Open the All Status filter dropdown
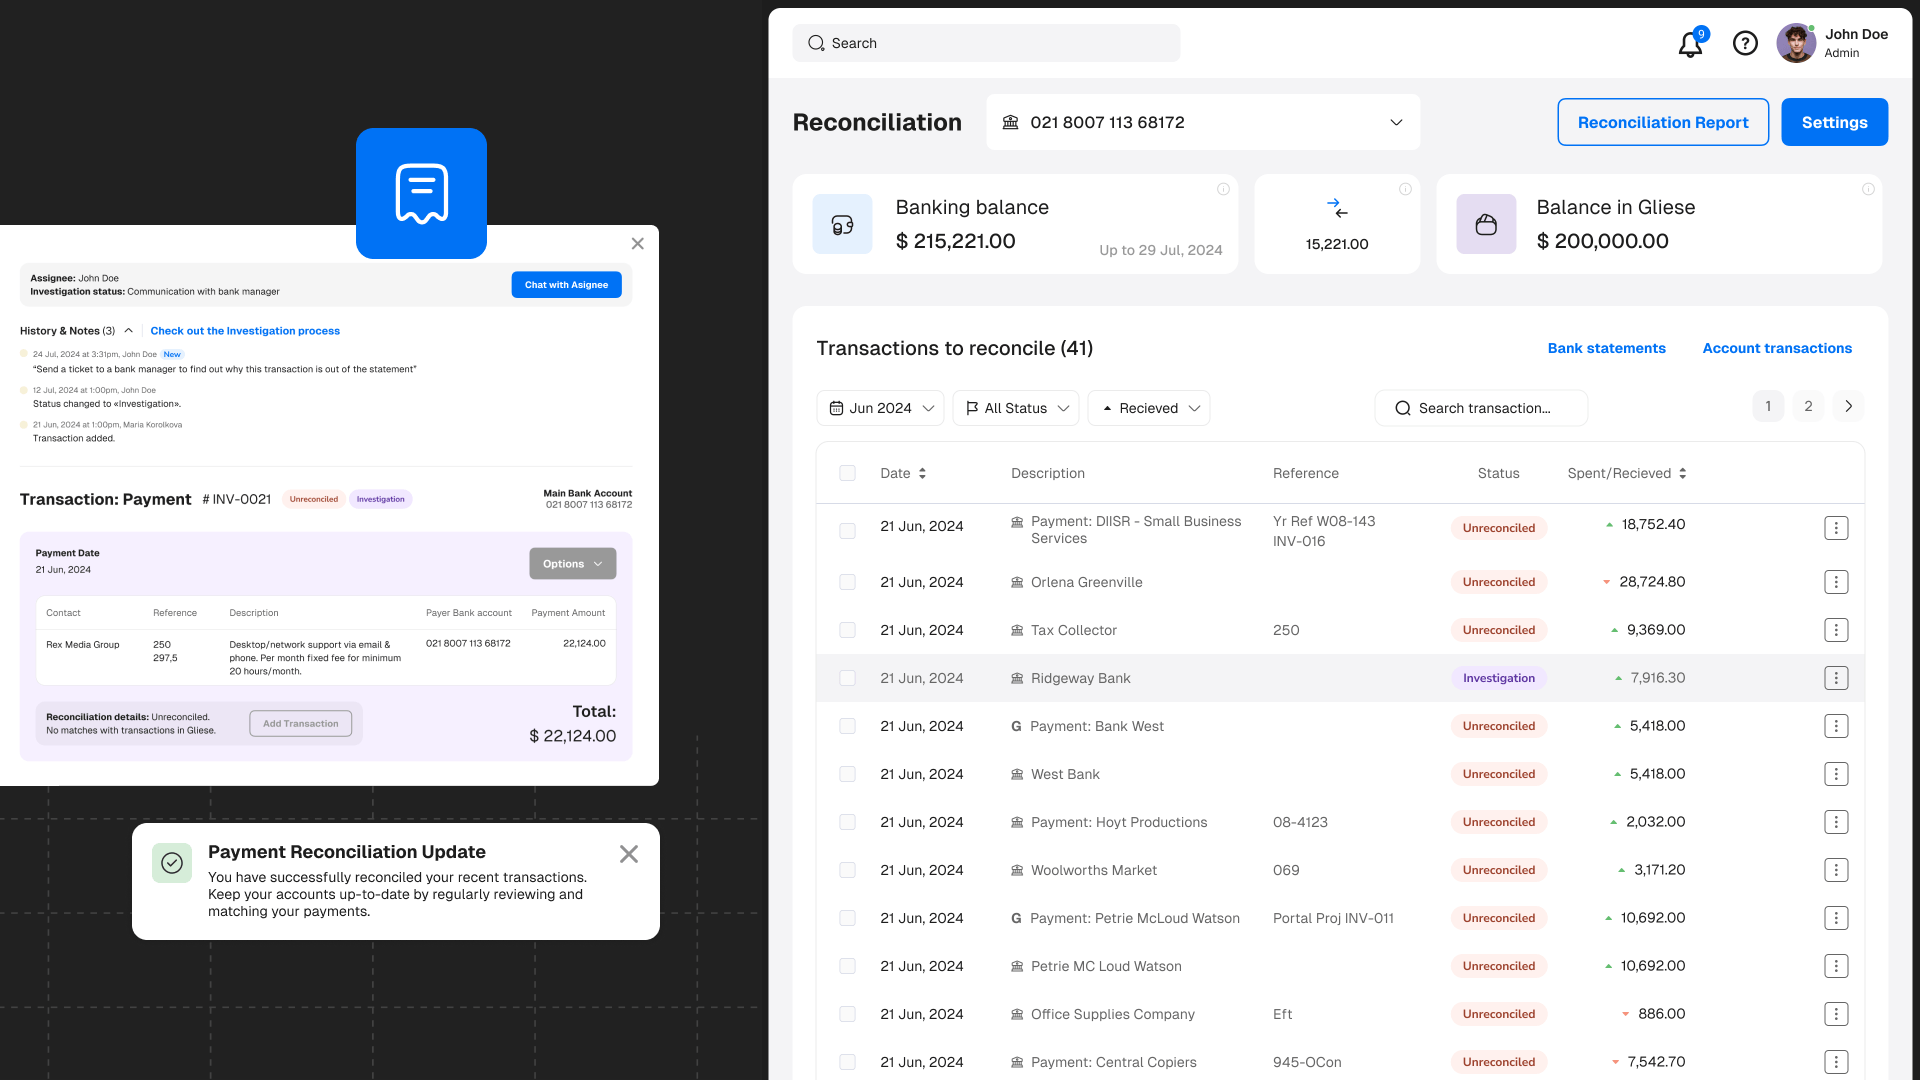This screenshot has height=1080, width=1920. coord(1018,407)
